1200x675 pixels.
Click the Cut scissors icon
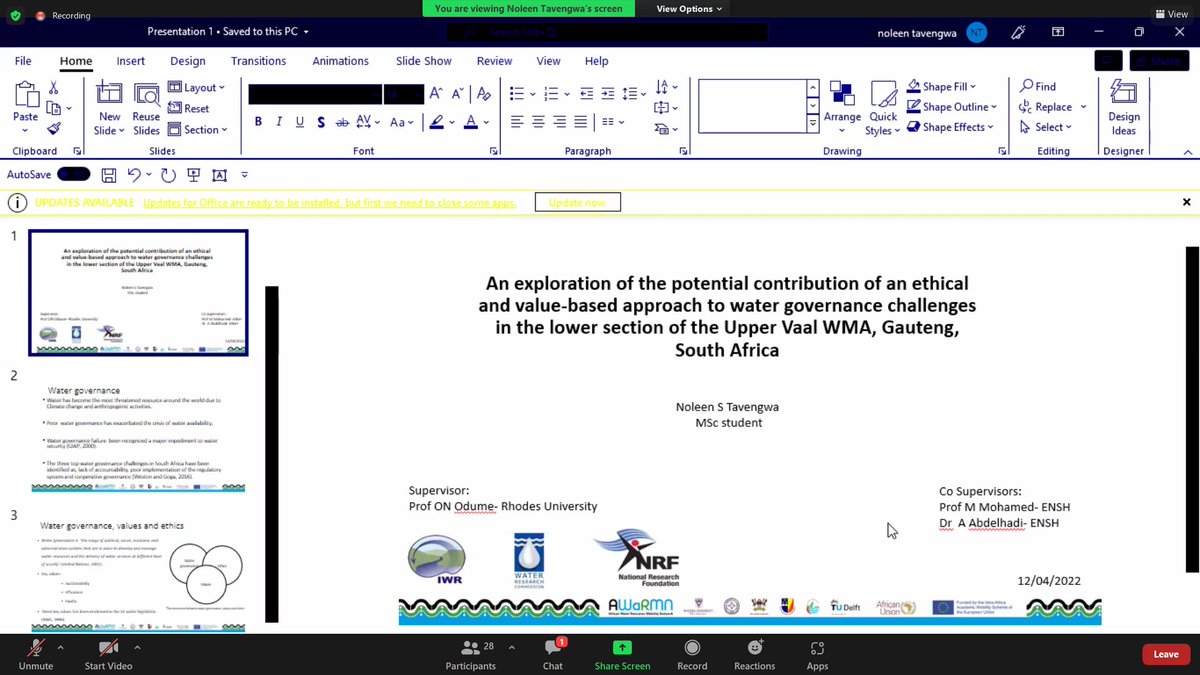click(x=54, y=88)
